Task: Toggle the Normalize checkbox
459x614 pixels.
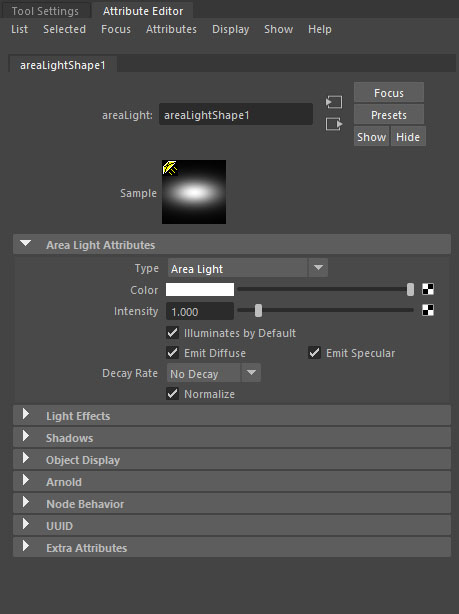Action: [x=172, y=394]
